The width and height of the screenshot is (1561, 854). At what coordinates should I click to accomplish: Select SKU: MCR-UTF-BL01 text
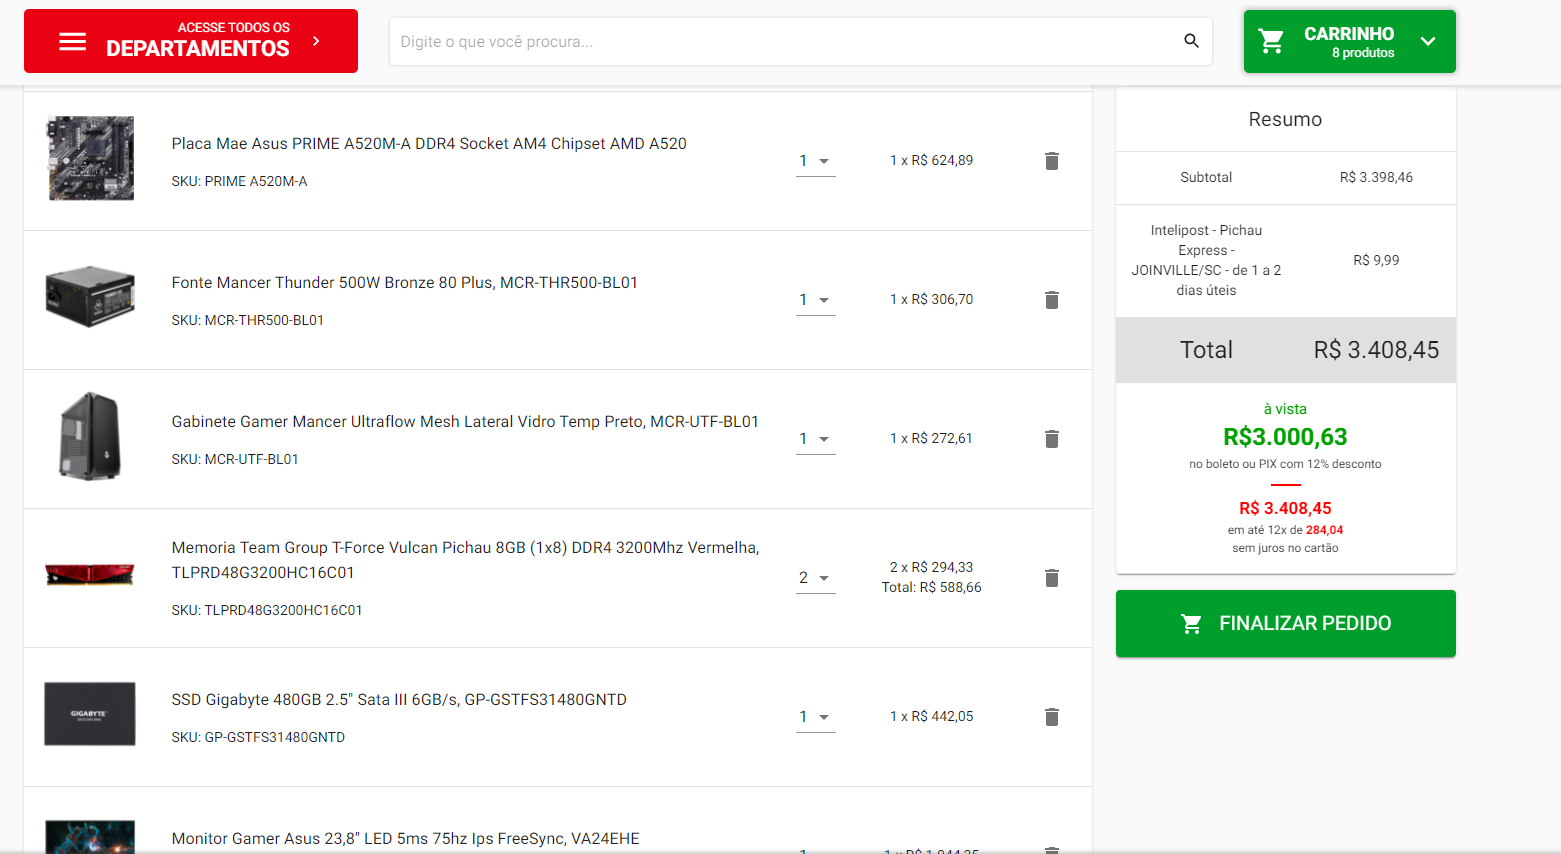(235, 460)
